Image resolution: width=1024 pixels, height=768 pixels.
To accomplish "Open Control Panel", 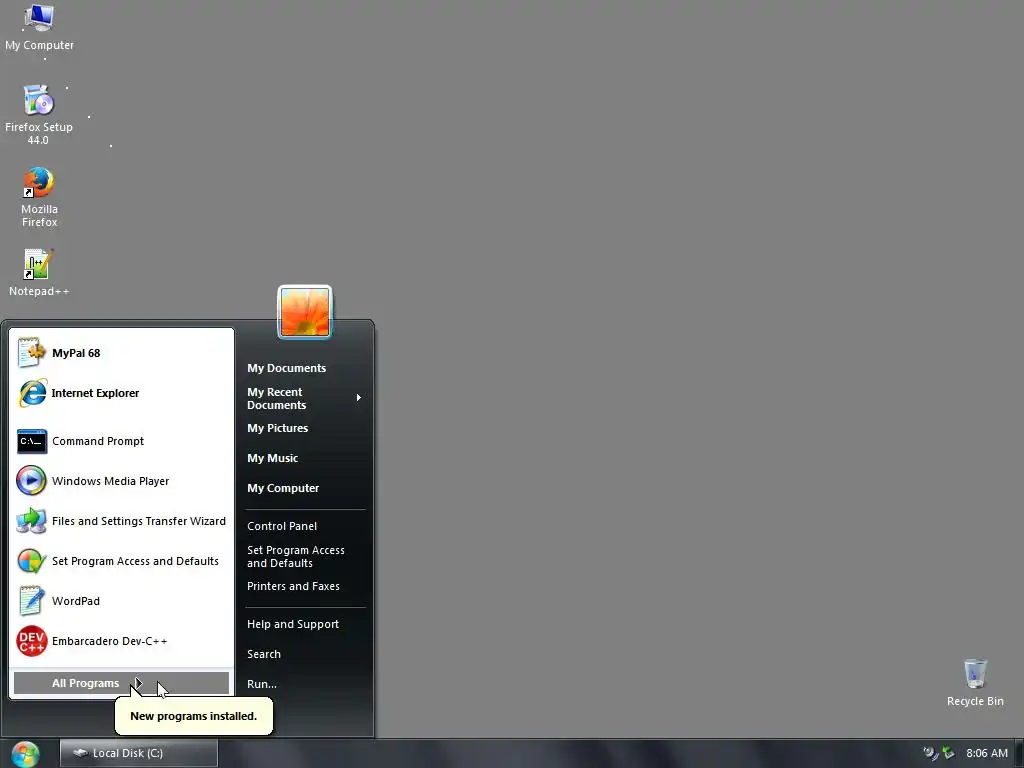I will point(304,526).
